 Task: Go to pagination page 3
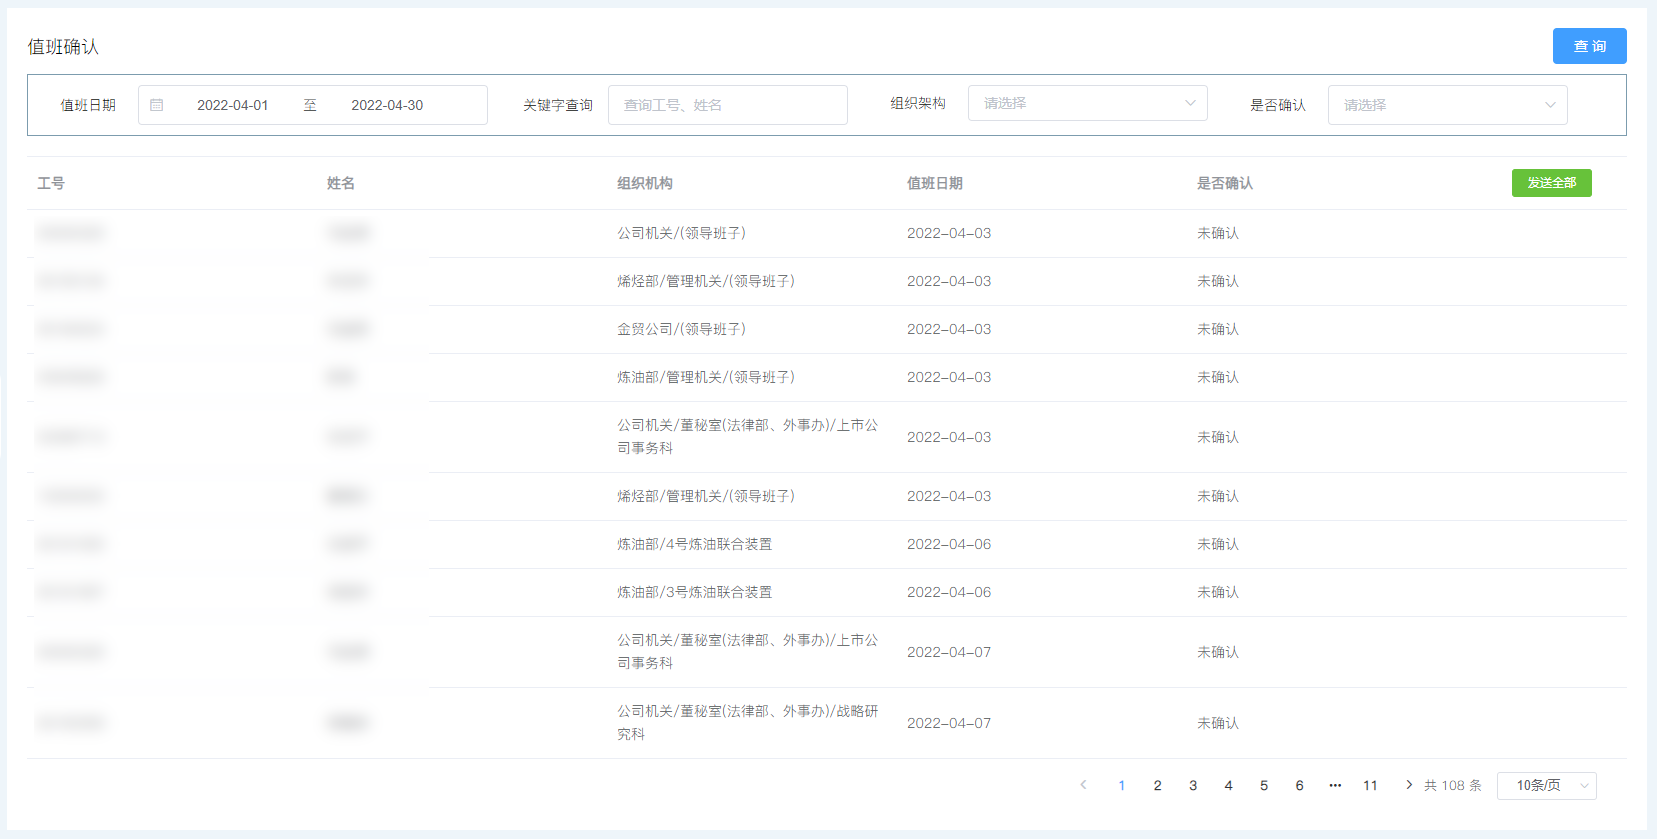point(1193,786)
